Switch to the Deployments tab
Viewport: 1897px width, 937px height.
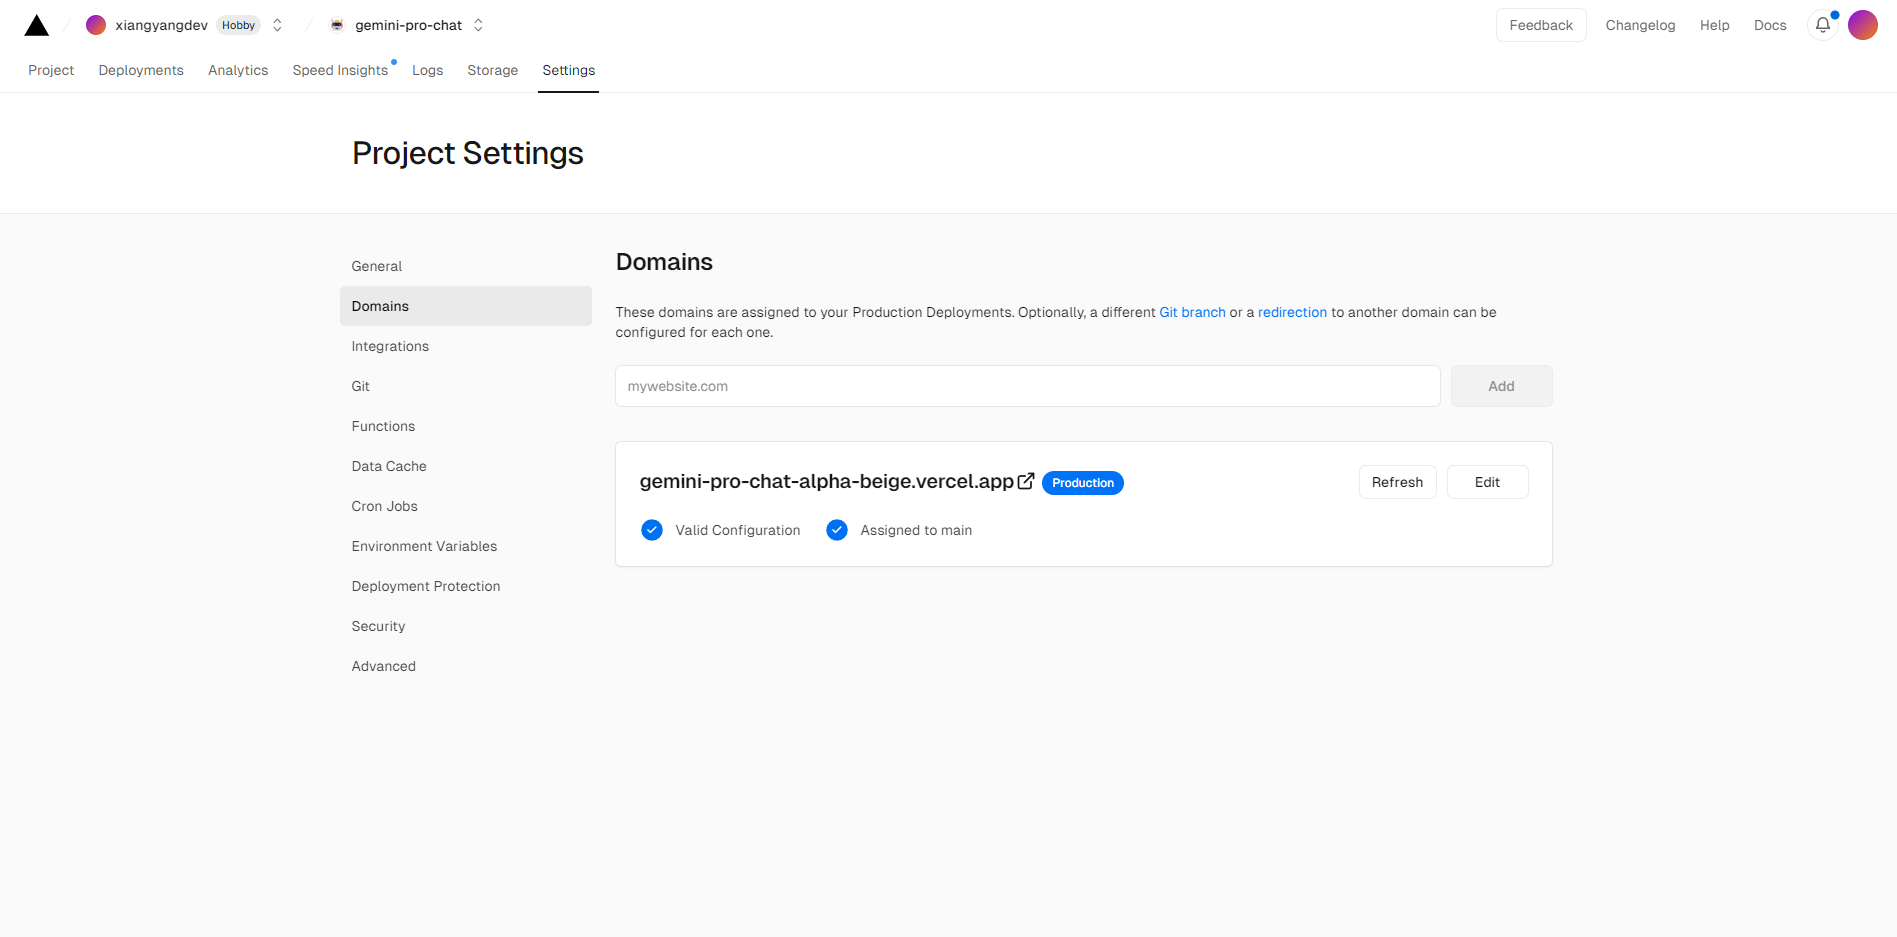pos(141,70)
